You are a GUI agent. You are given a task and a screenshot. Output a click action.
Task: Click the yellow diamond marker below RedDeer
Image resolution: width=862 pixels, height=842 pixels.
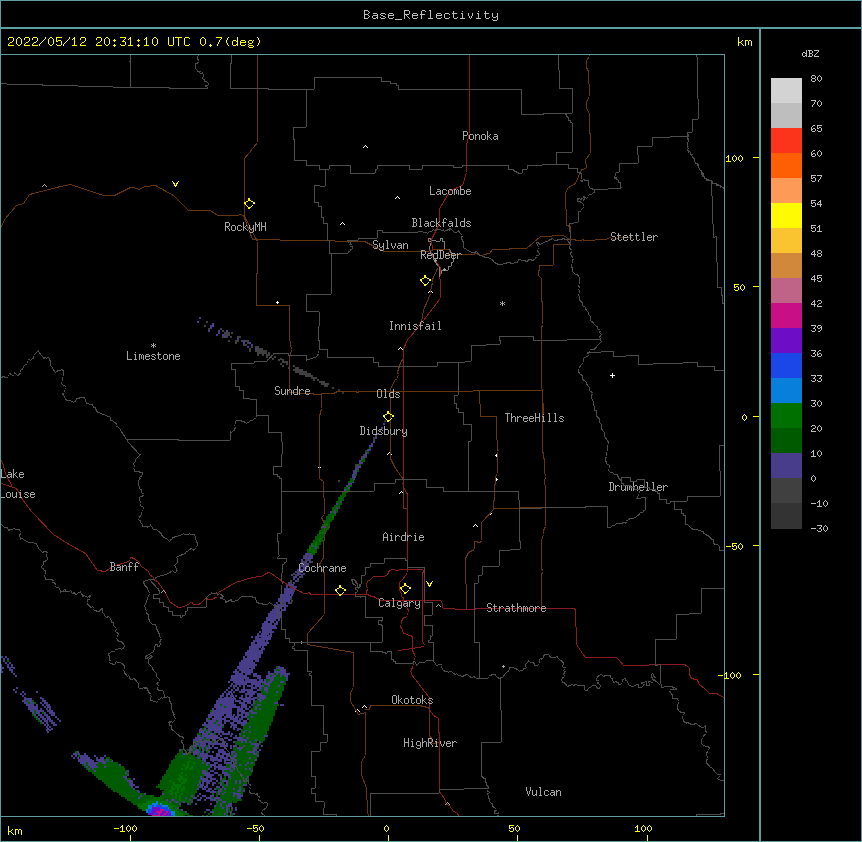pos(425,281)
